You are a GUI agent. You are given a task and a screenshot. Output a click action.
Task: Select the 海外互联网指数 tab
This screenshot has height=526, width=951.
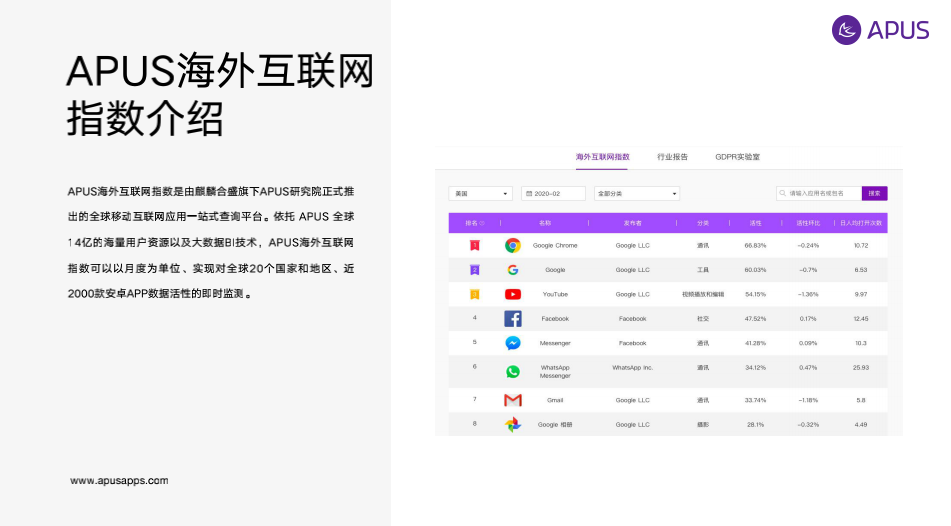click(x=602, y=157)
